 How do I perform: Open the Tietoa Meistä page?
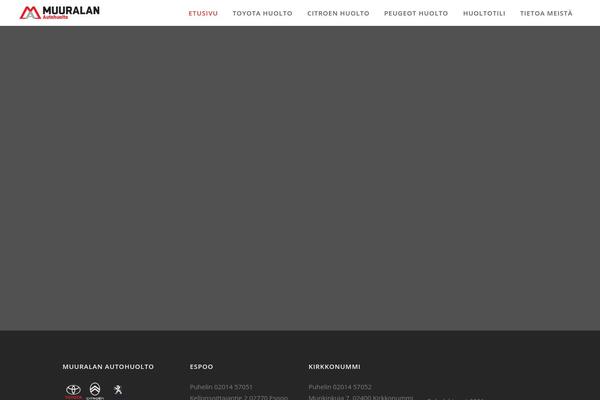(x=546, y=13)
